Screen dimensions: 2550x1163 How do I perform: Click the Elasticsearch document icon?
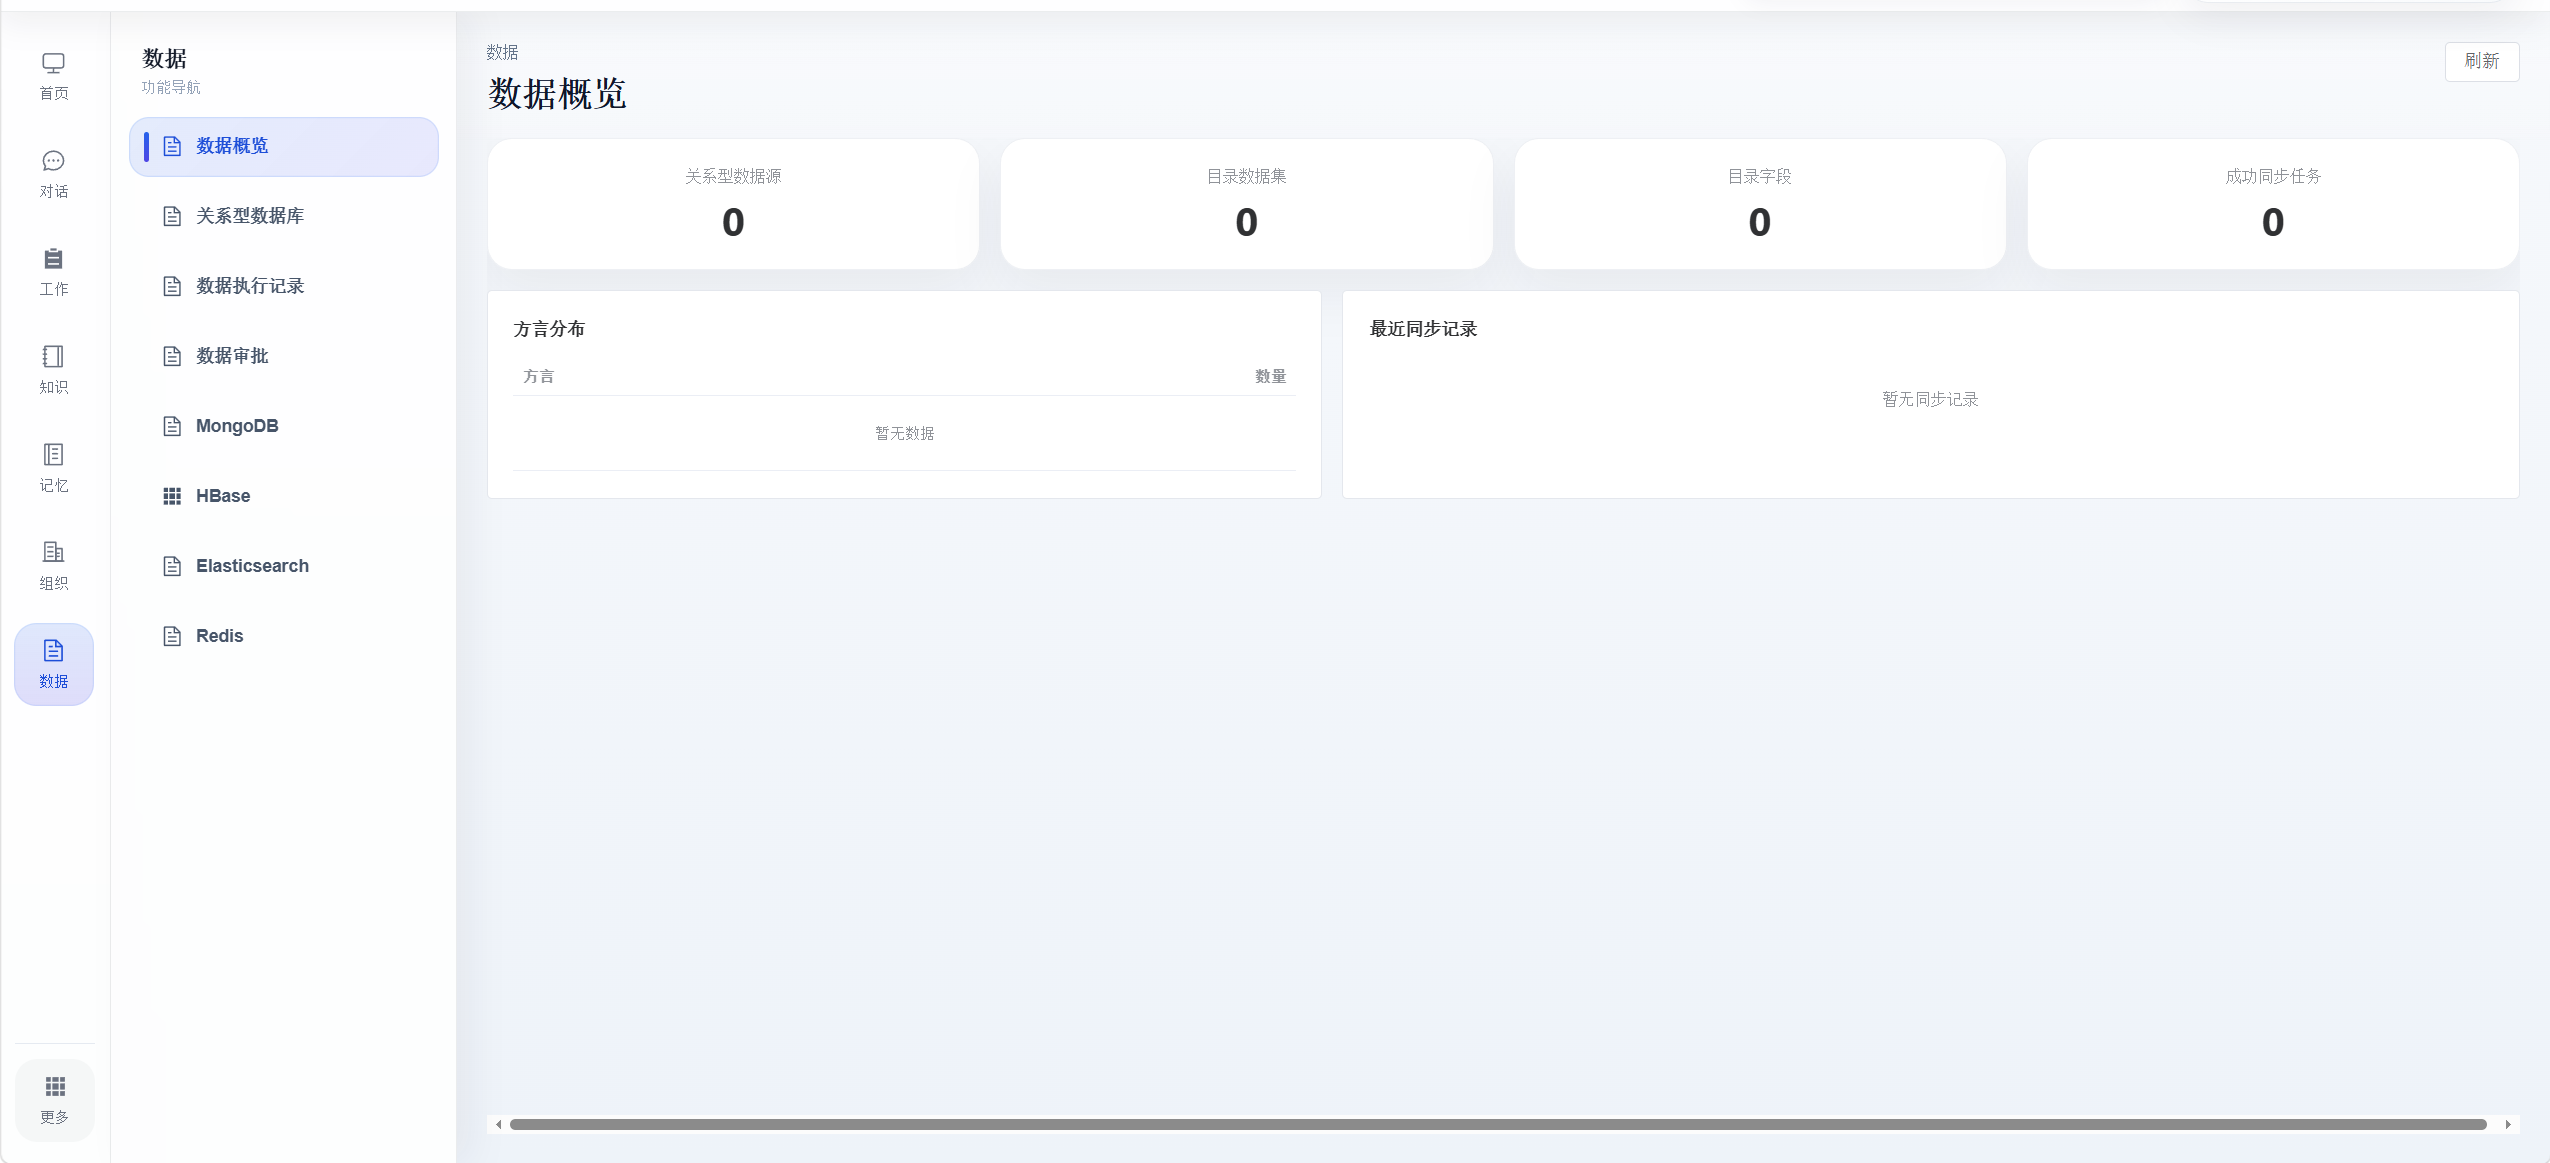click(172, 566)
